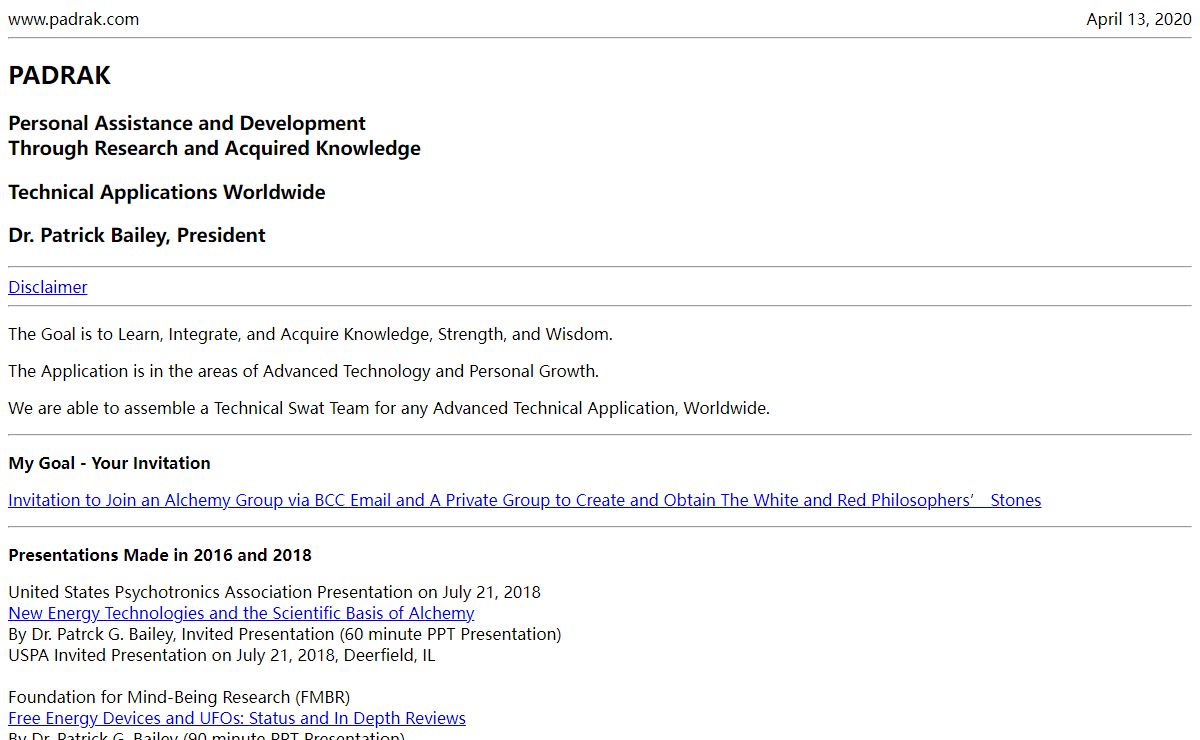
Task: Click the Presentations Made in 2016 and 2018 heading
Action: 160,555
